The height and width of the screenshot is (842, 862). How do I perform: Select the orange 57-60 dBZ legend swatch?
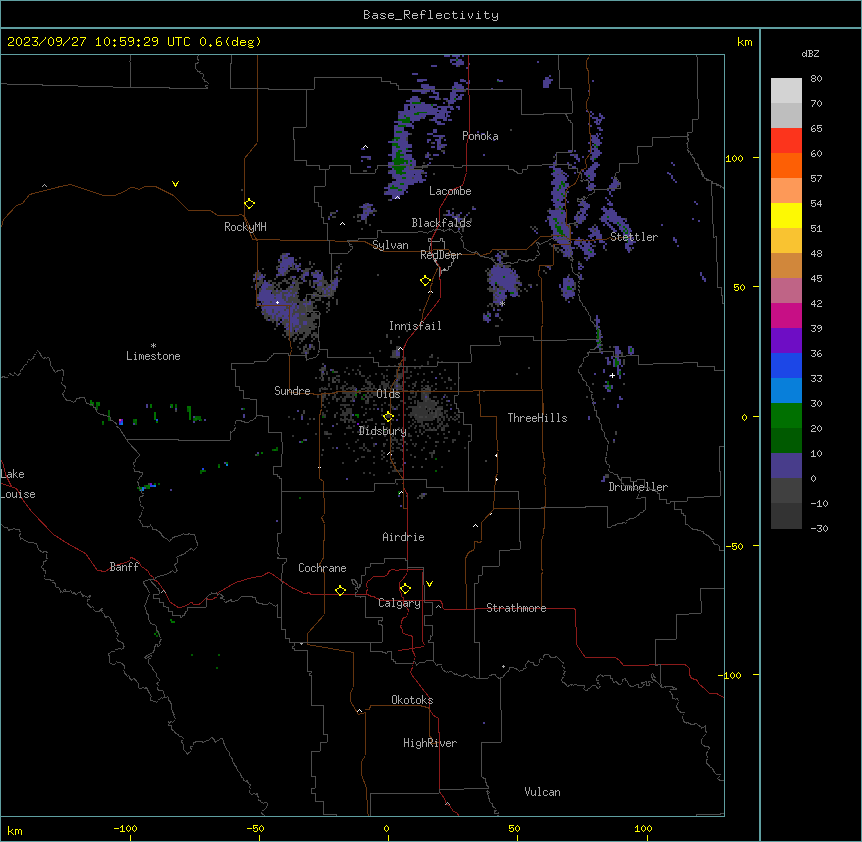point(786,165)
